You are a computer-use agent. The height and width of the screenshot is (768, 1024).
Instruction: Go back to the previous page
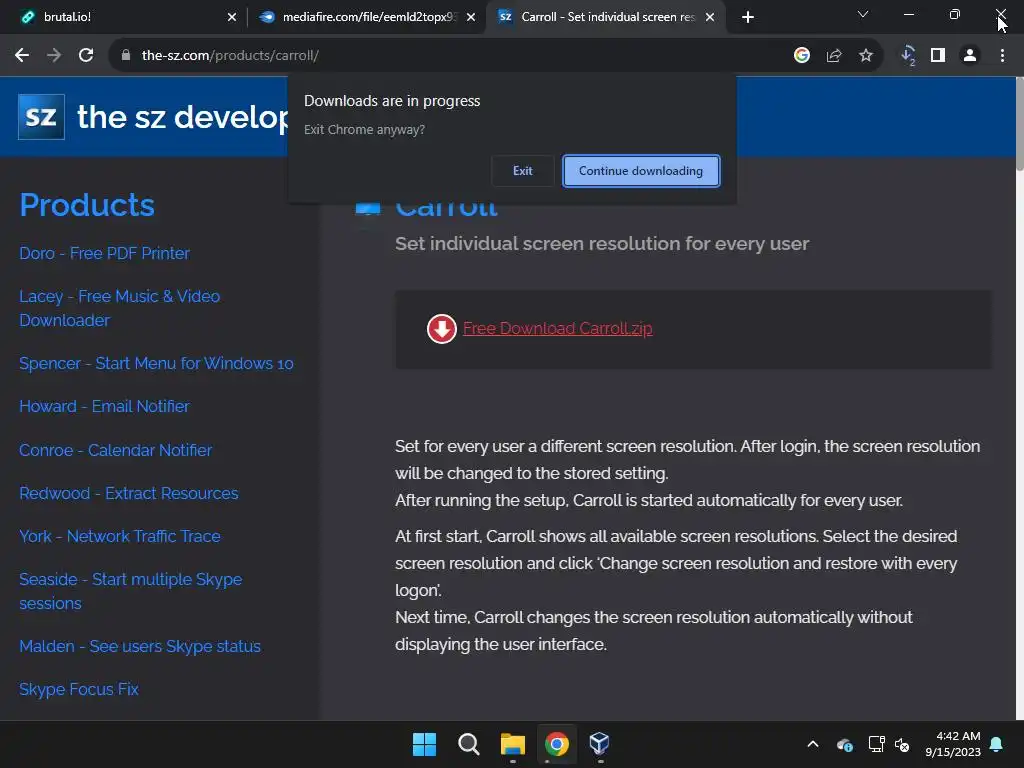[x=22, y=56]
